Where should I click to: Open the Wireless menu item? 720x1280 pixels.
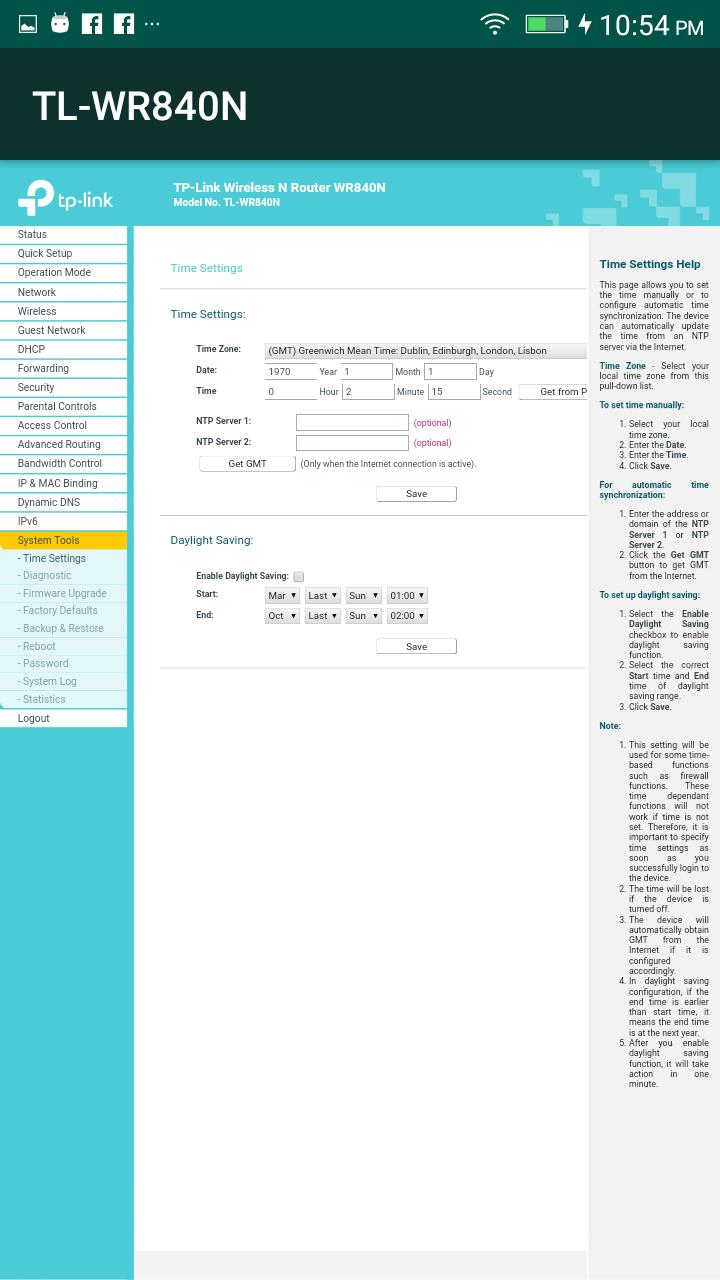37,311
